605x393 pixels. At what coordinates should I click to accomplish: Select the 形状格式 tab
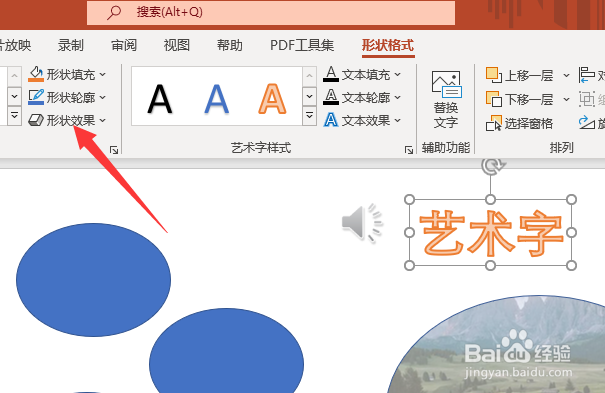pos(388,46)
